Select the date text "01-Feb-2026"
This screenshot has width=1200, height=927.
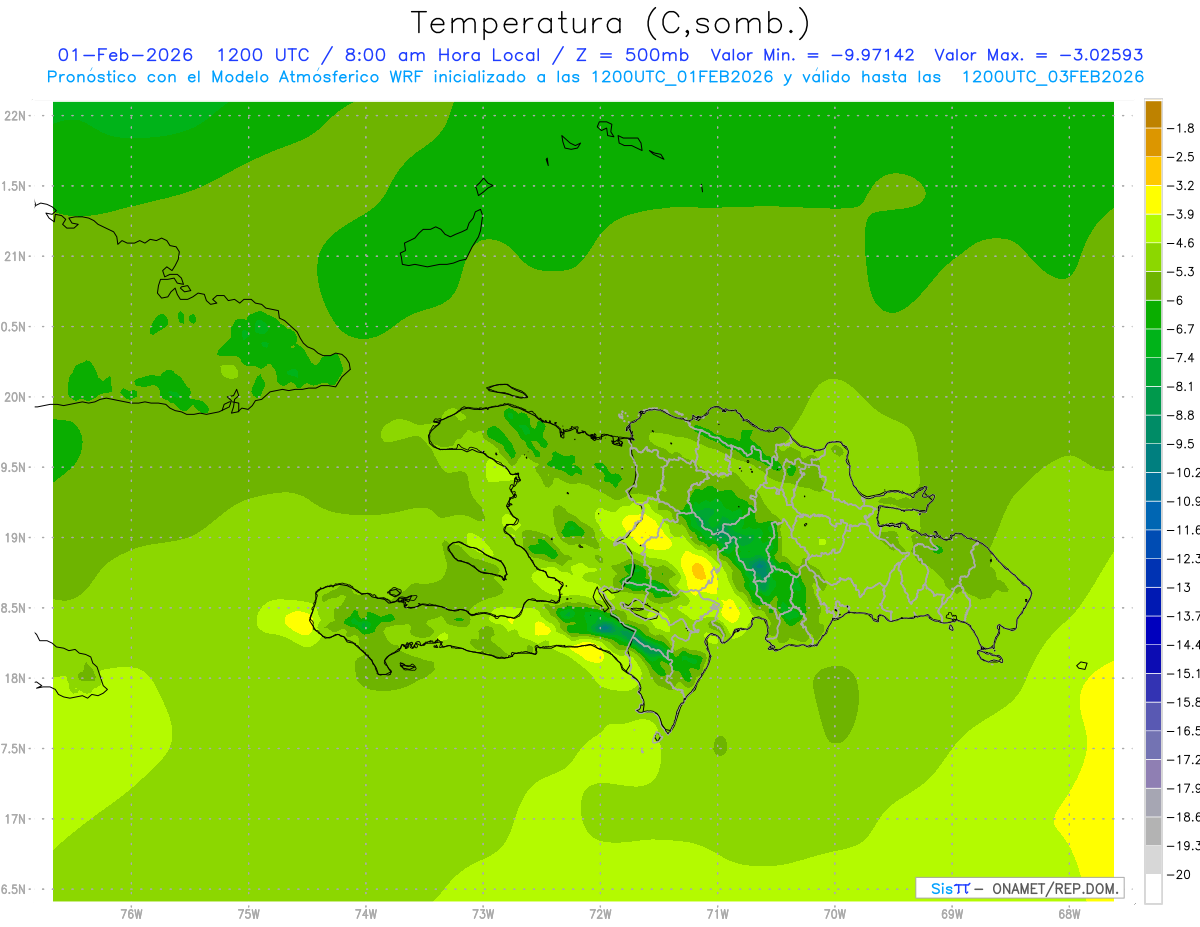pyautogui.click(x=126, y=55)
